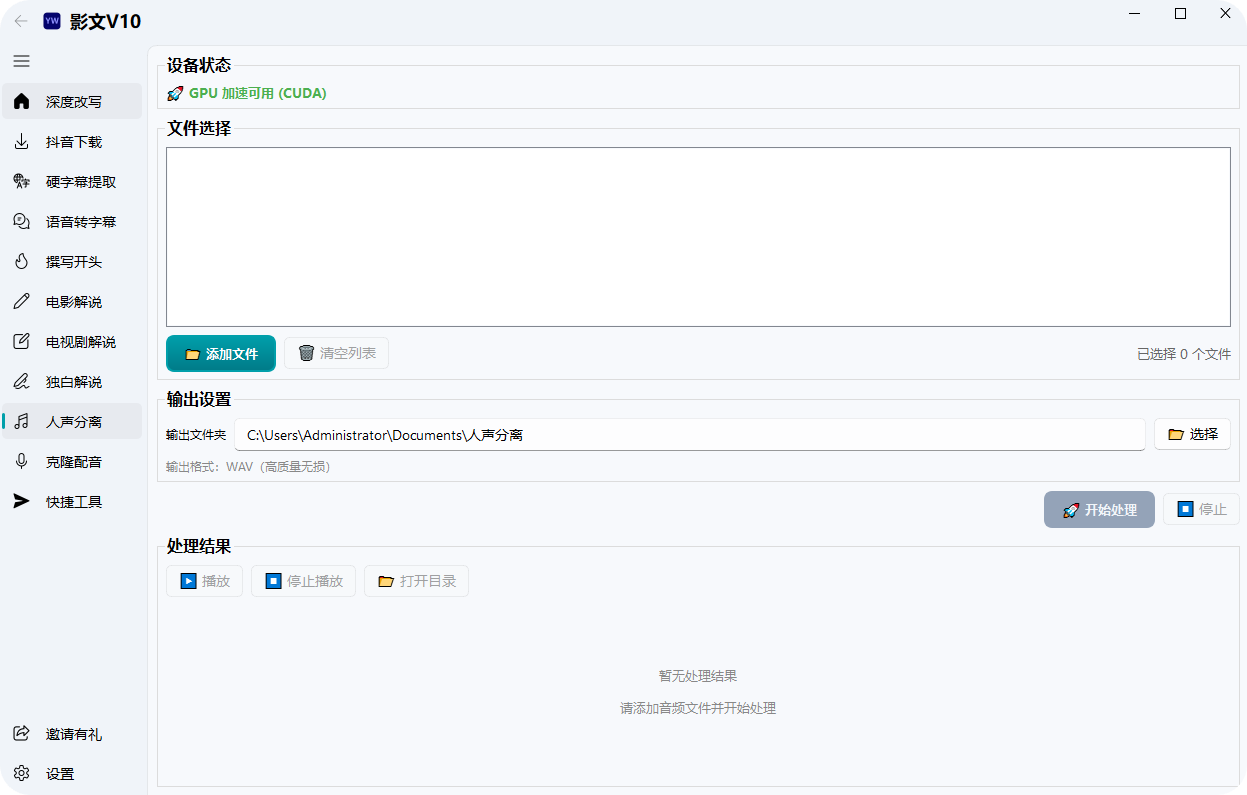Open 克隆配音 microphone item

tap(73, 462)
